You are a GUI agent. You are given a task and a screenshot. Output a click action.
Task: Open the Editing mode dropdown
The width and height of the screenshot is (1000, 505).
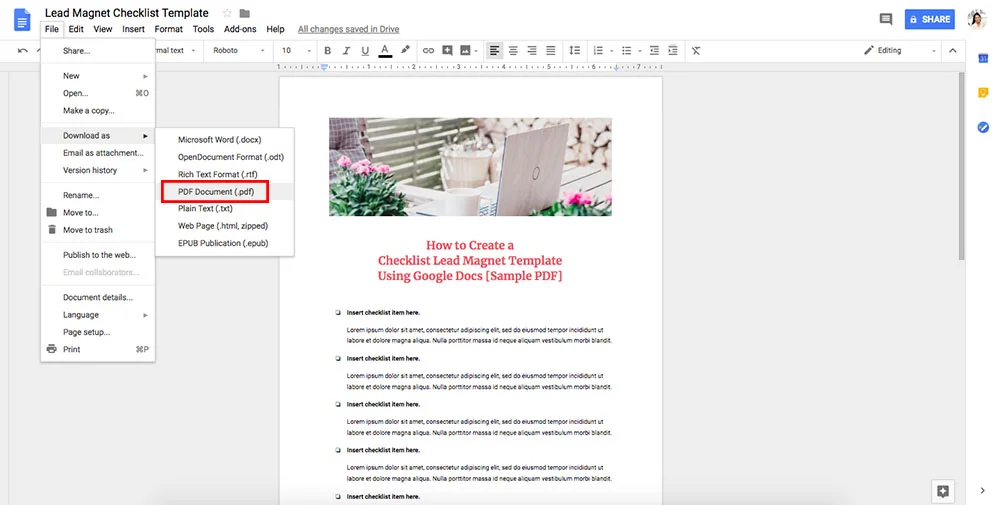[x=901, y=50]
